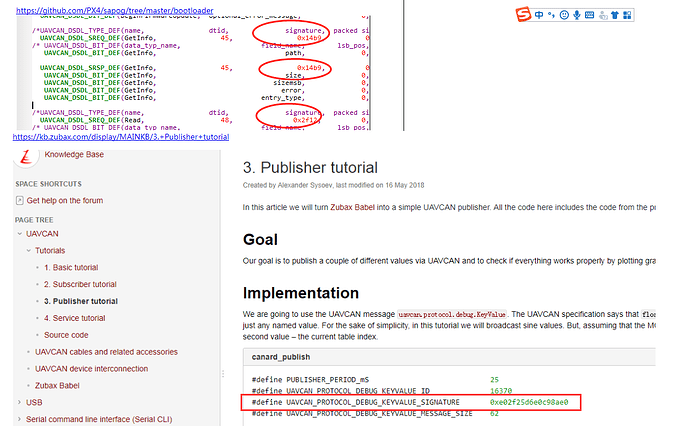Open the USB page tree item
This screenshot has width=690, height=433.
click(34, 402)
